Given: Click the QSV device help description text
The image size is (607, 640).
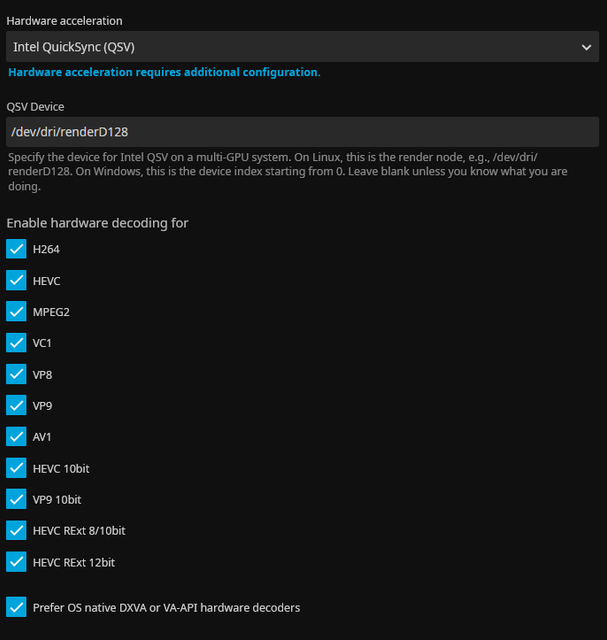Looking at the screenshot, I should (288, 171).
